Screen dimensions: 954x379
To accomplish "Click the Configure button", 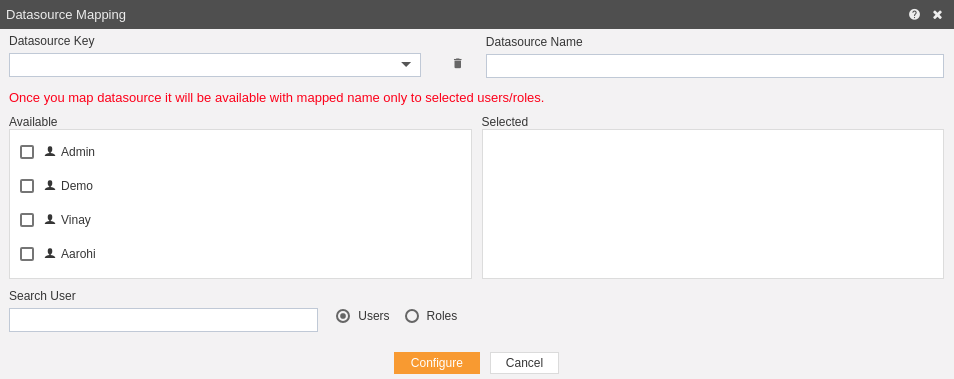I will 437,363.
